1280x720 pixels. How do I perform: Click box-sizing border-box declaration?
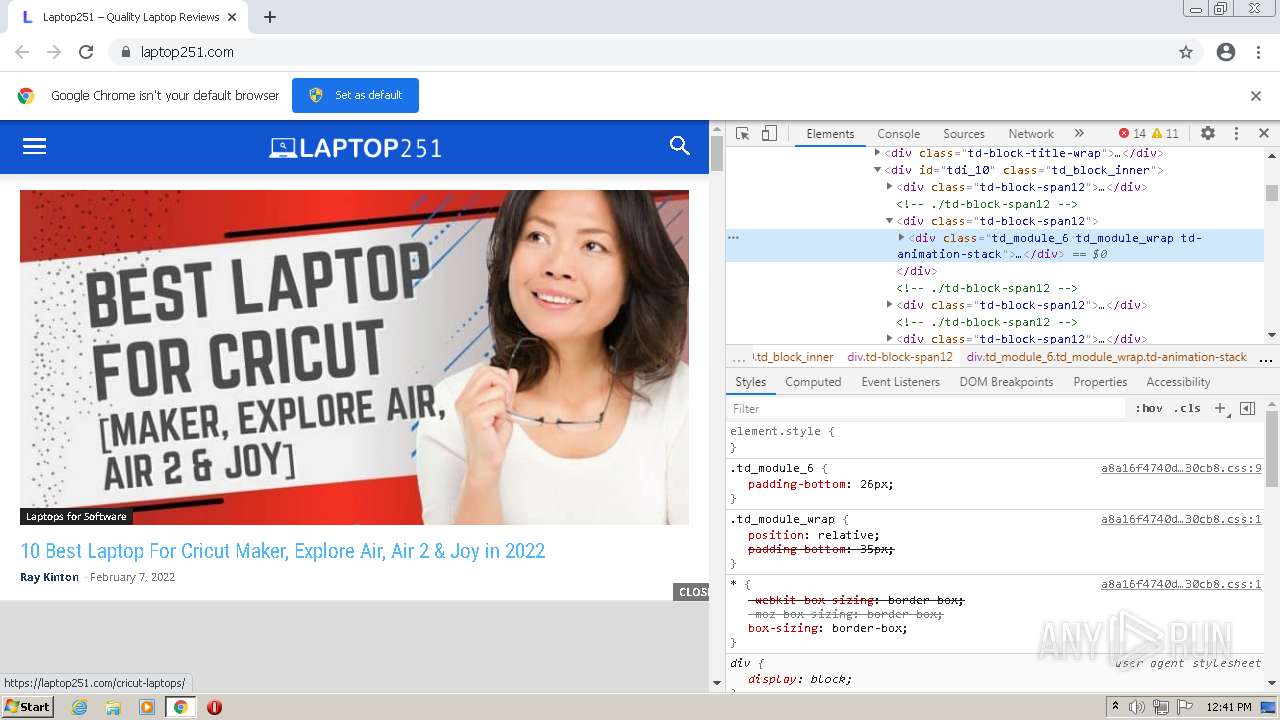(x=828, y=628)
